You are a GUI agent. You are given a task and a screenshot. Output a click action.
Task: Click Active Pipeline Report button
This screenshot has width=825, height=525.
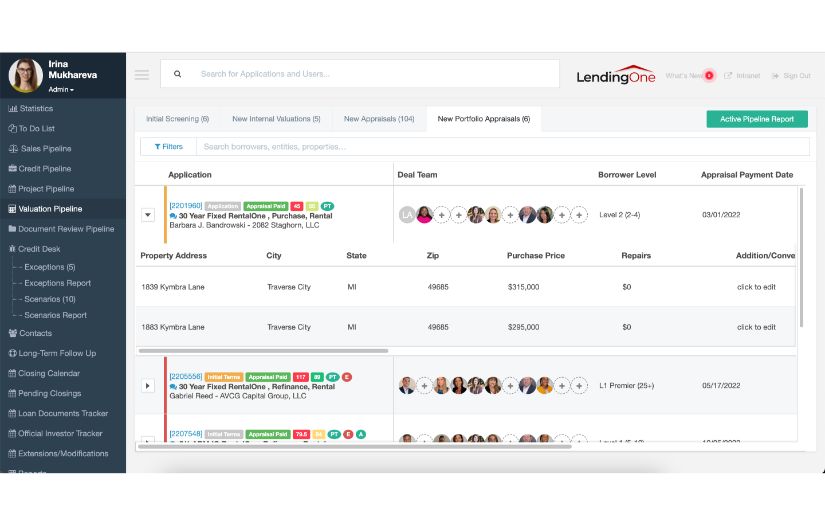click(x=757, y=119)
